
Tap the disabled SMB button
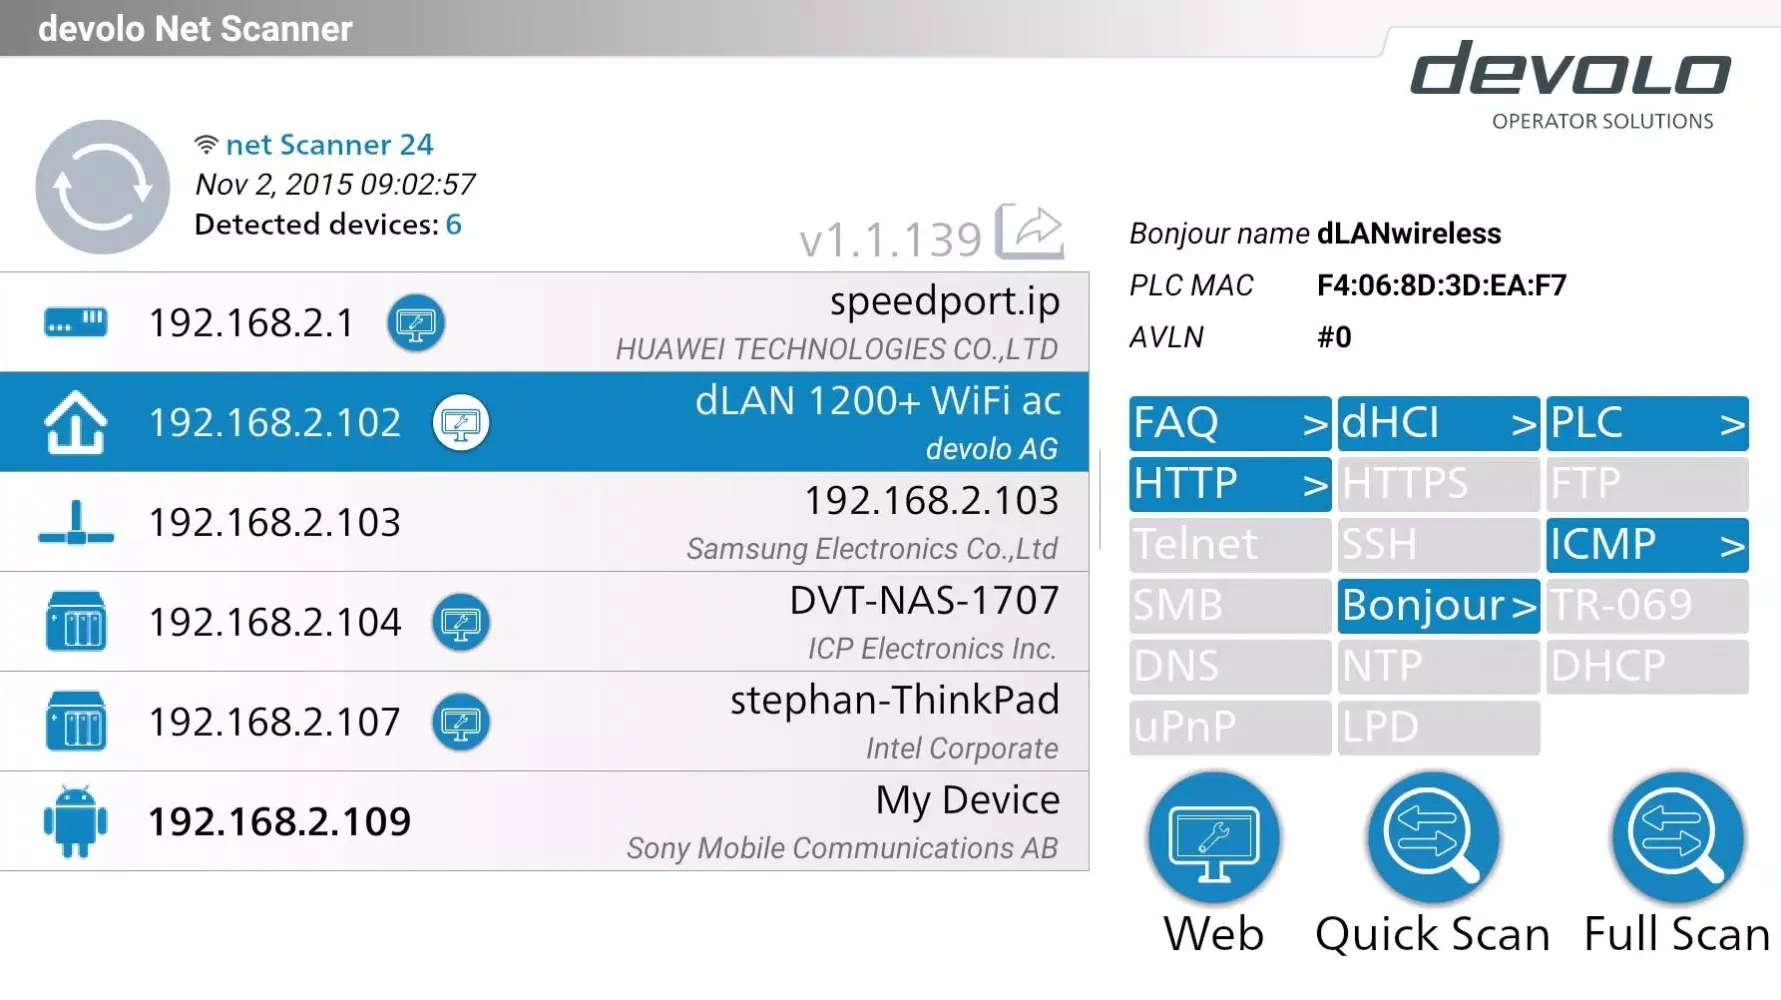(x=1230, y=606)
